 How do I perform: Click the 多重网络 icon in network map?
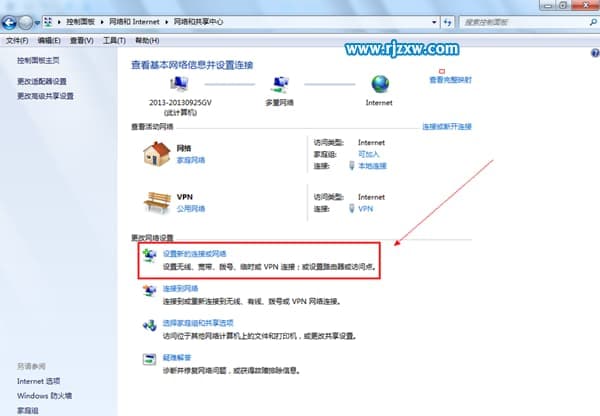click(x=280, y=84)
